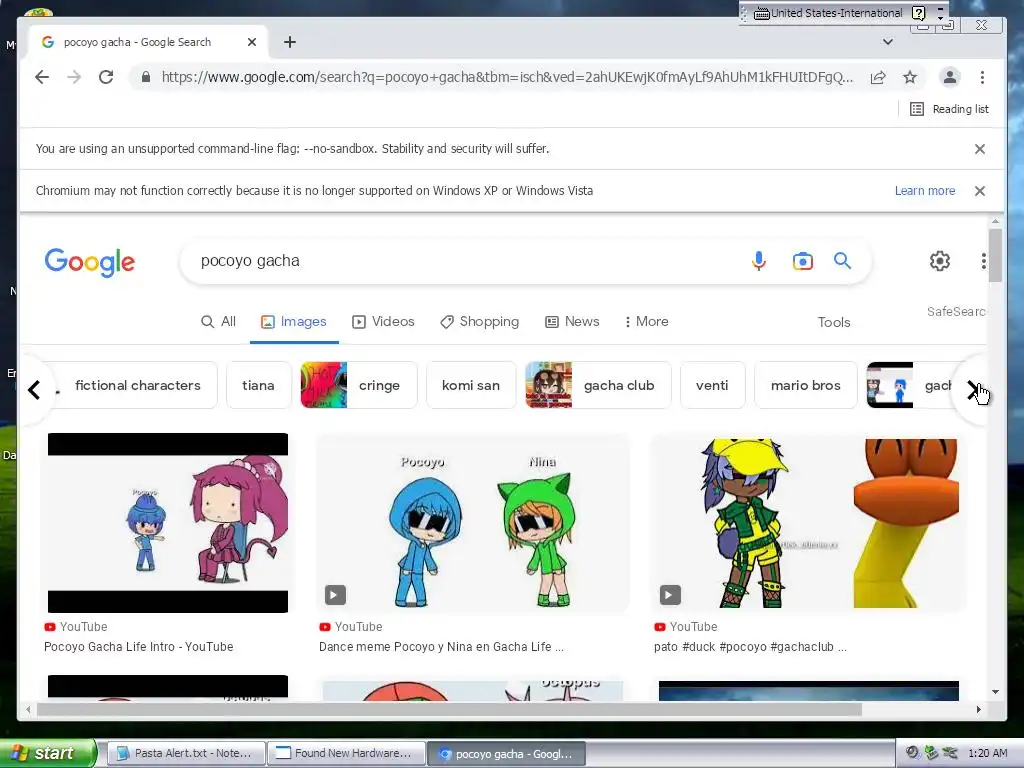Filter by mario bros chip
The height and width of the screenshot is (768, 1024).
tap(806, 385)
